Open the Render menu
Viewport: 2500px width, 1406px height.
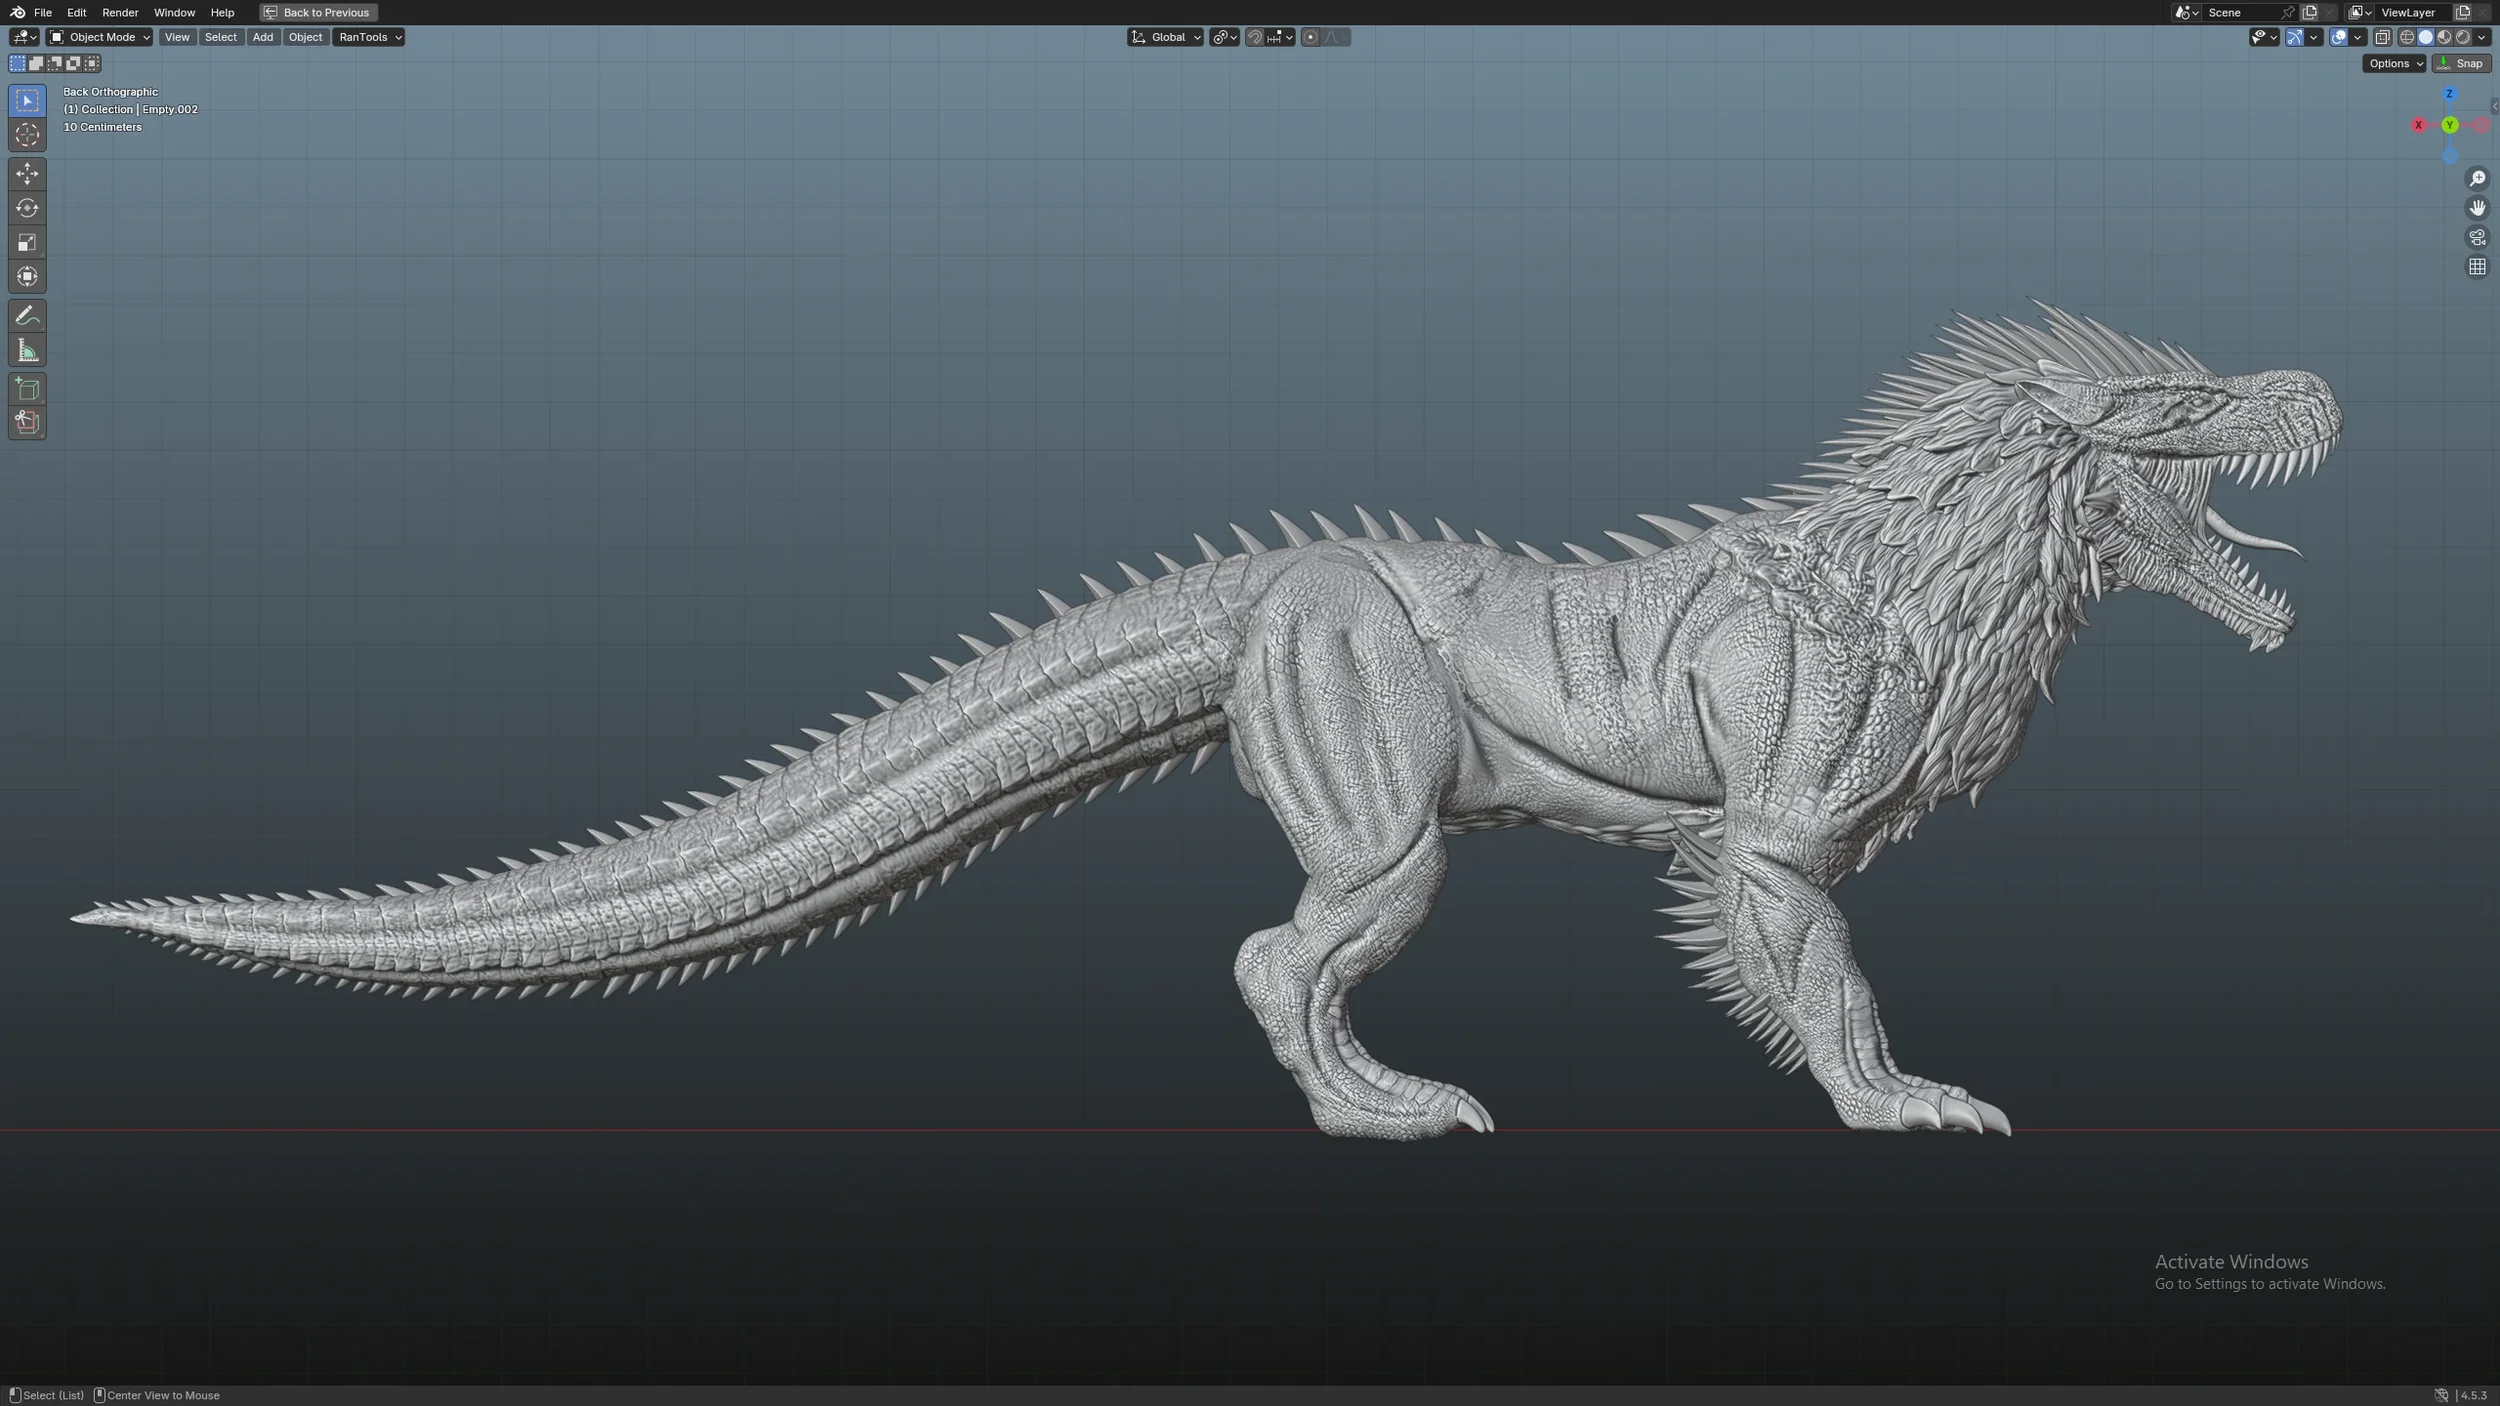coord(120,12)
